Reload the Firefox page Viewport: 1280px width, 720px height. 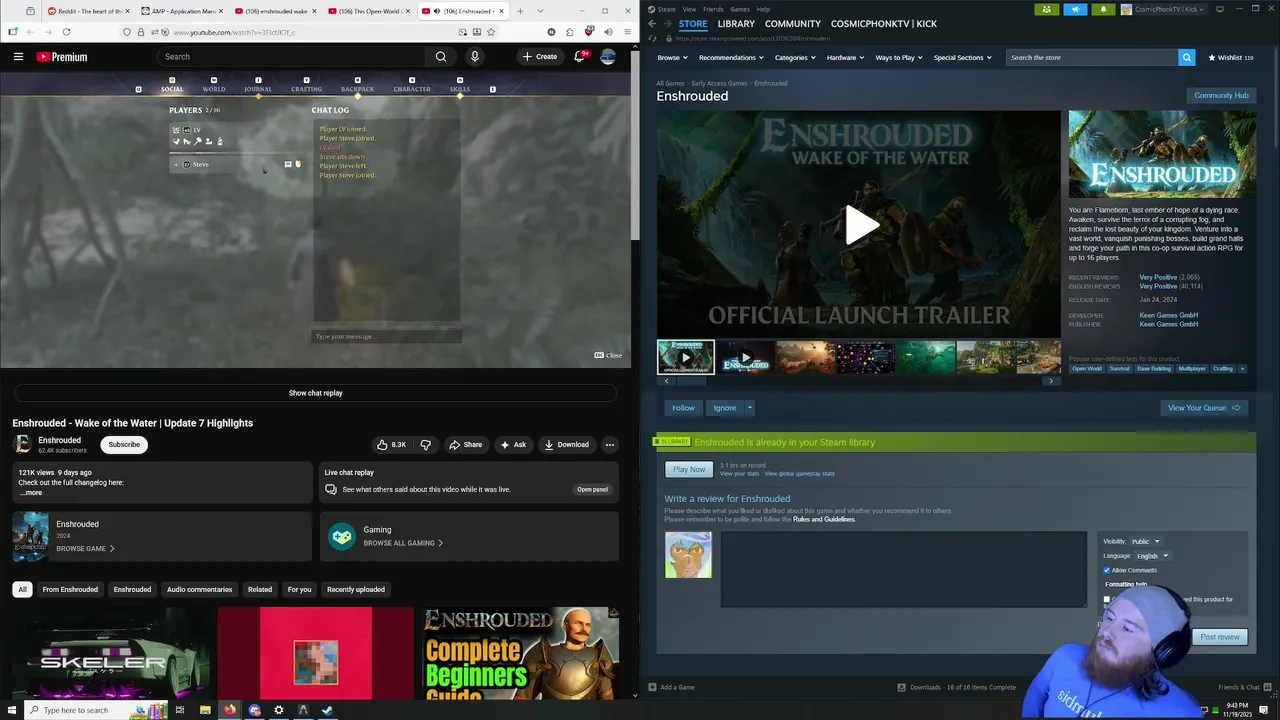coord(66,32)
